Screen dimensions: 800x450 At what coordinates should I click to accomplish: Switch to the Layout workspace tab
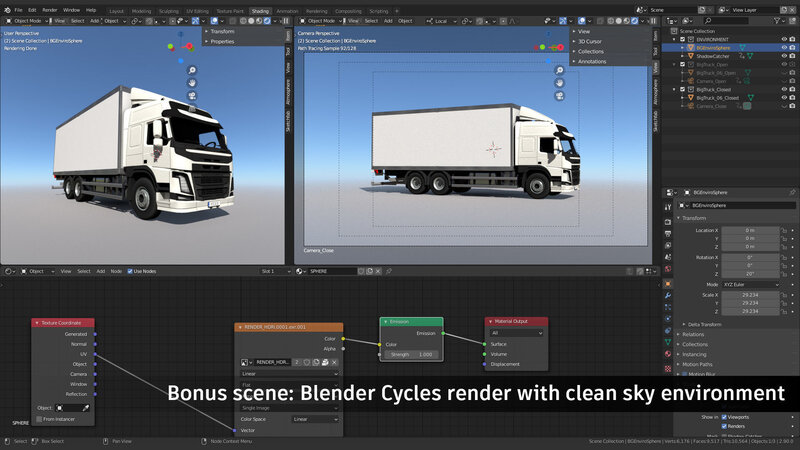click(116, 10)
